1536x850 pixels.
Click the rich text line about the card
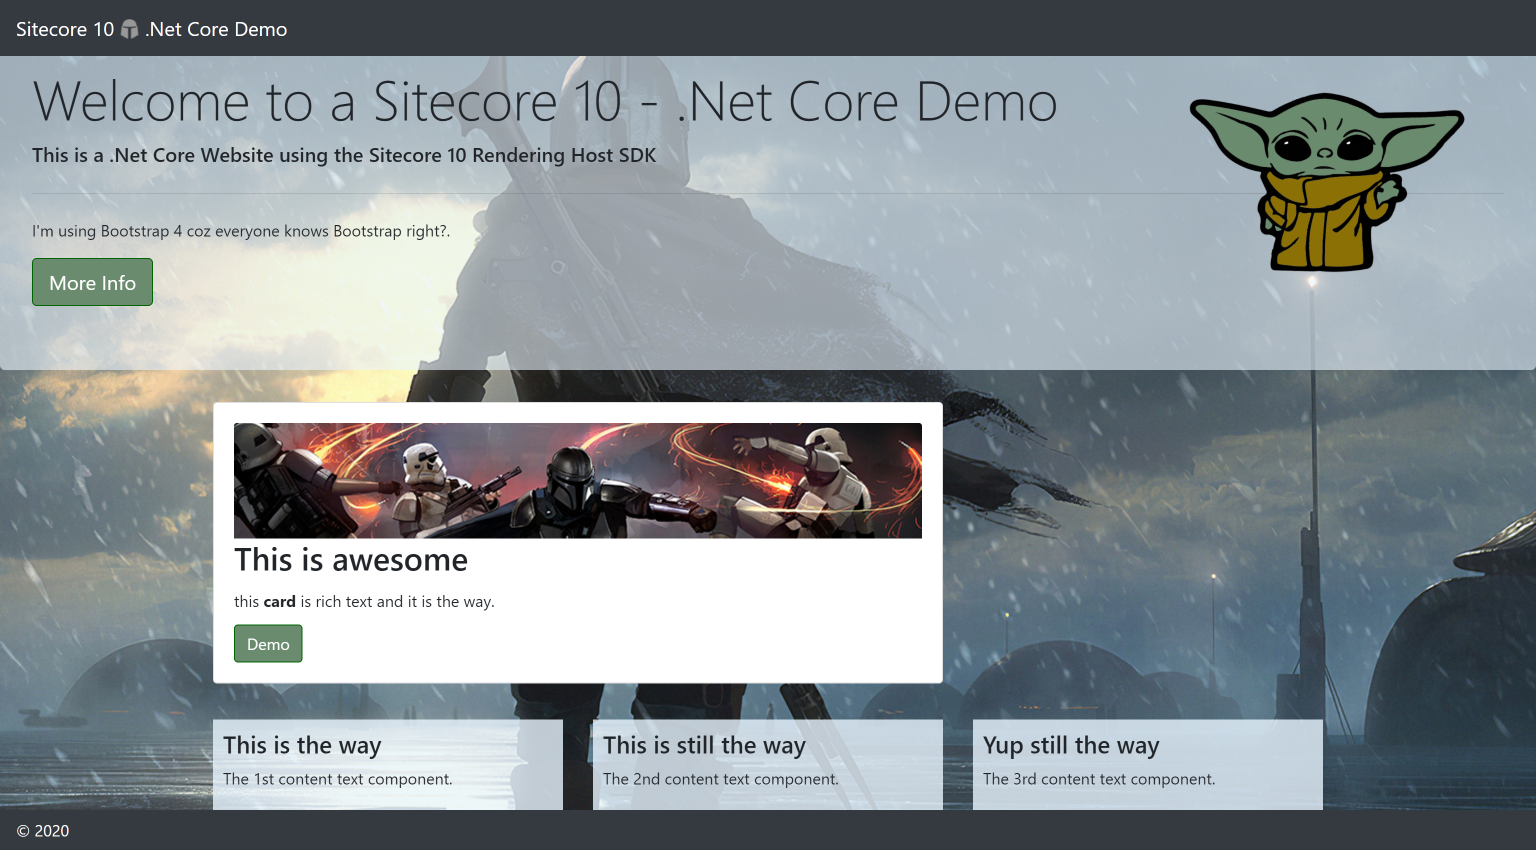coord(364,602)
